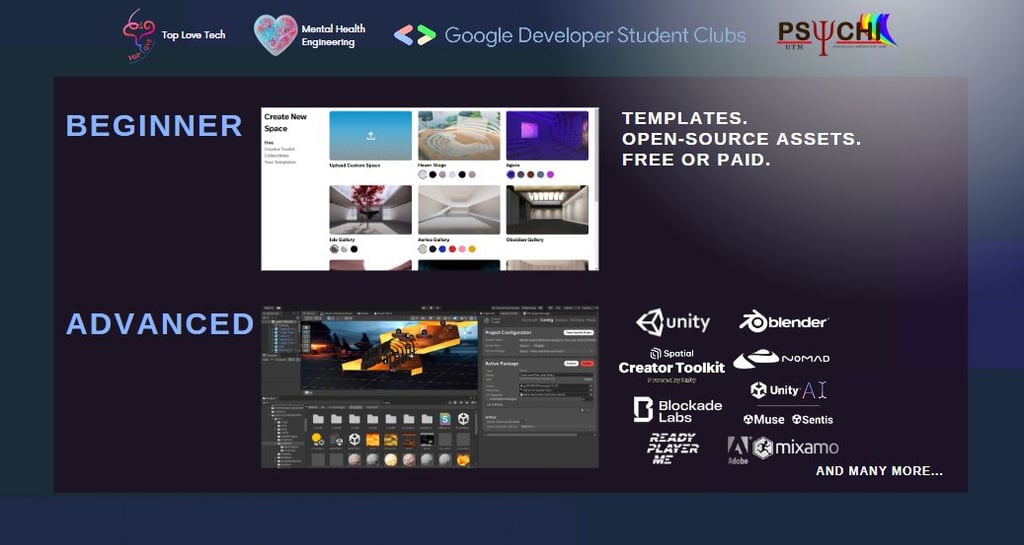Click the 'Active Package' heading in Unity
The height and width of the screenshot is (545, 1024).
coord(502,364)
